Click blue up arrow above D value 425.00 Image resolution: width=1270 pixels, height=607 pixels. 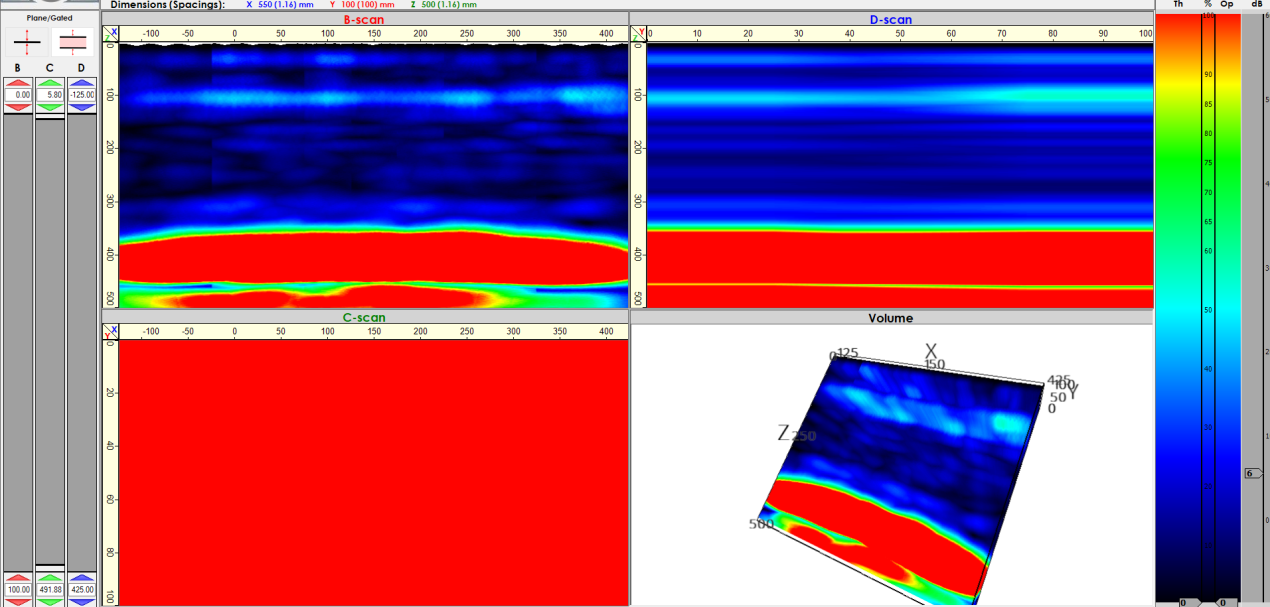81,578
